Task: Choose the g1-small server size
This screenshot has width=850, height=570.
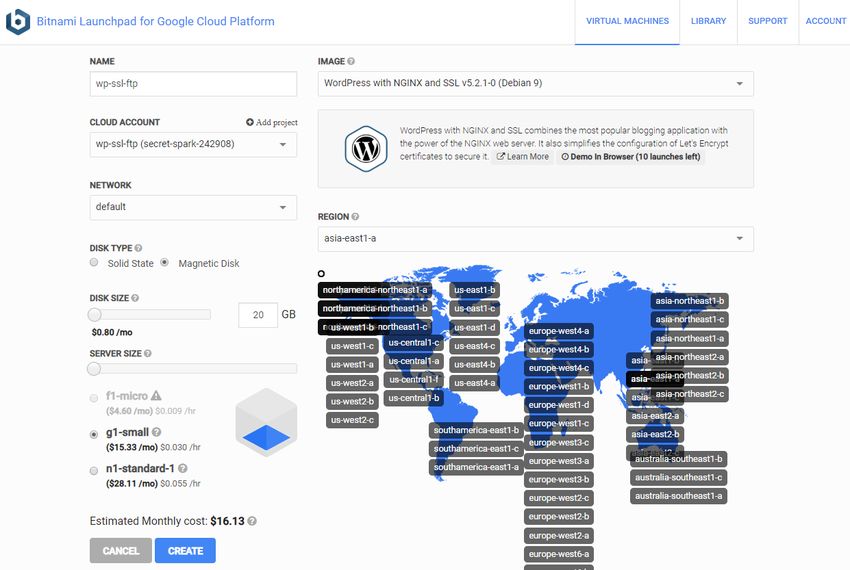Action: coord(94,434)
